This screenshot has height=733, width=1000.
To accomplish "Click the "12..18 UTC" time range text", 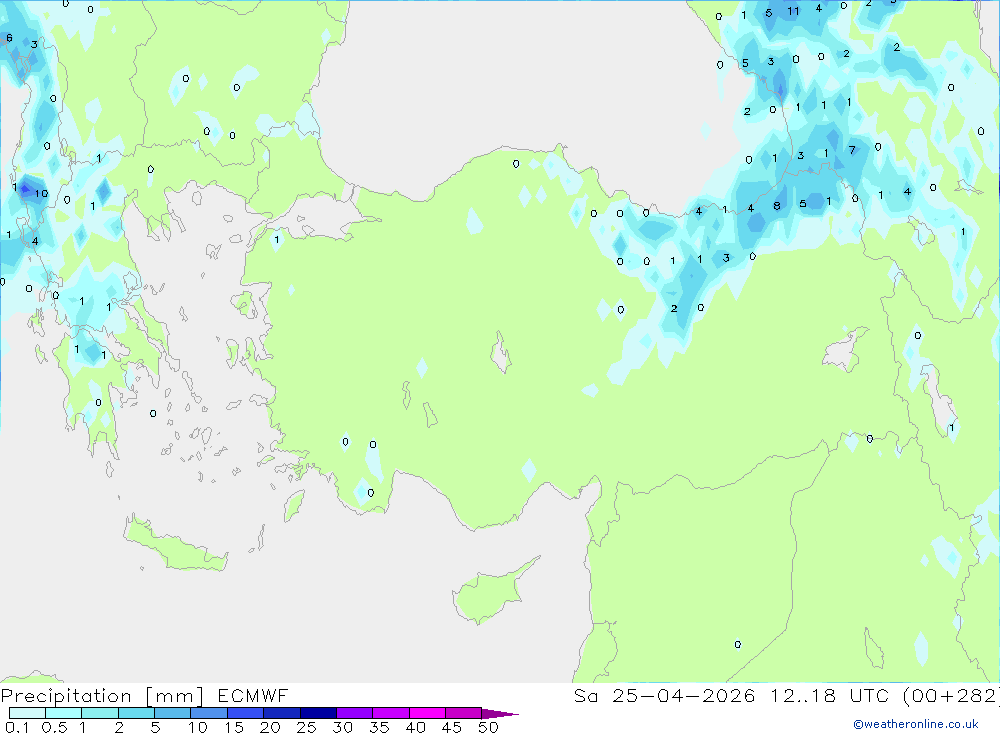I will pyautogui.click(x=829, y=695).
